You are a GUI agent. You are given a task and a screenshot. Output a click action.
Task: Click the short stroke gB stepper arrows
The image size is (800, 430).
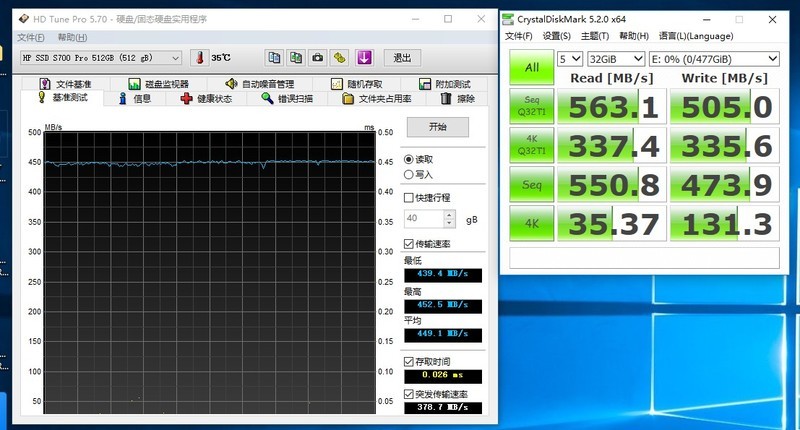(449, 218)
